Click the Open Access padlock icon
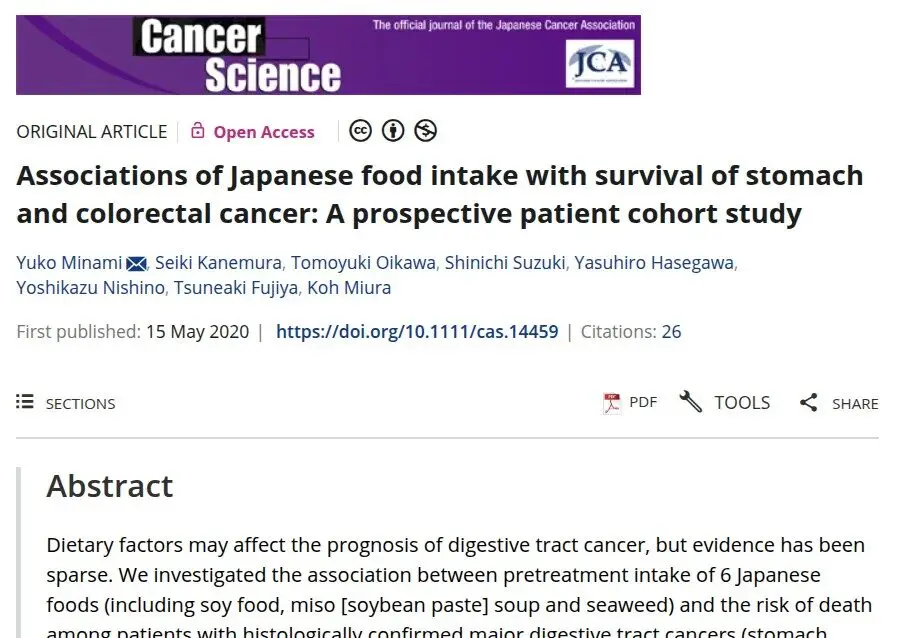Screen dimensions: 902x638 click(x=197, y=131)
